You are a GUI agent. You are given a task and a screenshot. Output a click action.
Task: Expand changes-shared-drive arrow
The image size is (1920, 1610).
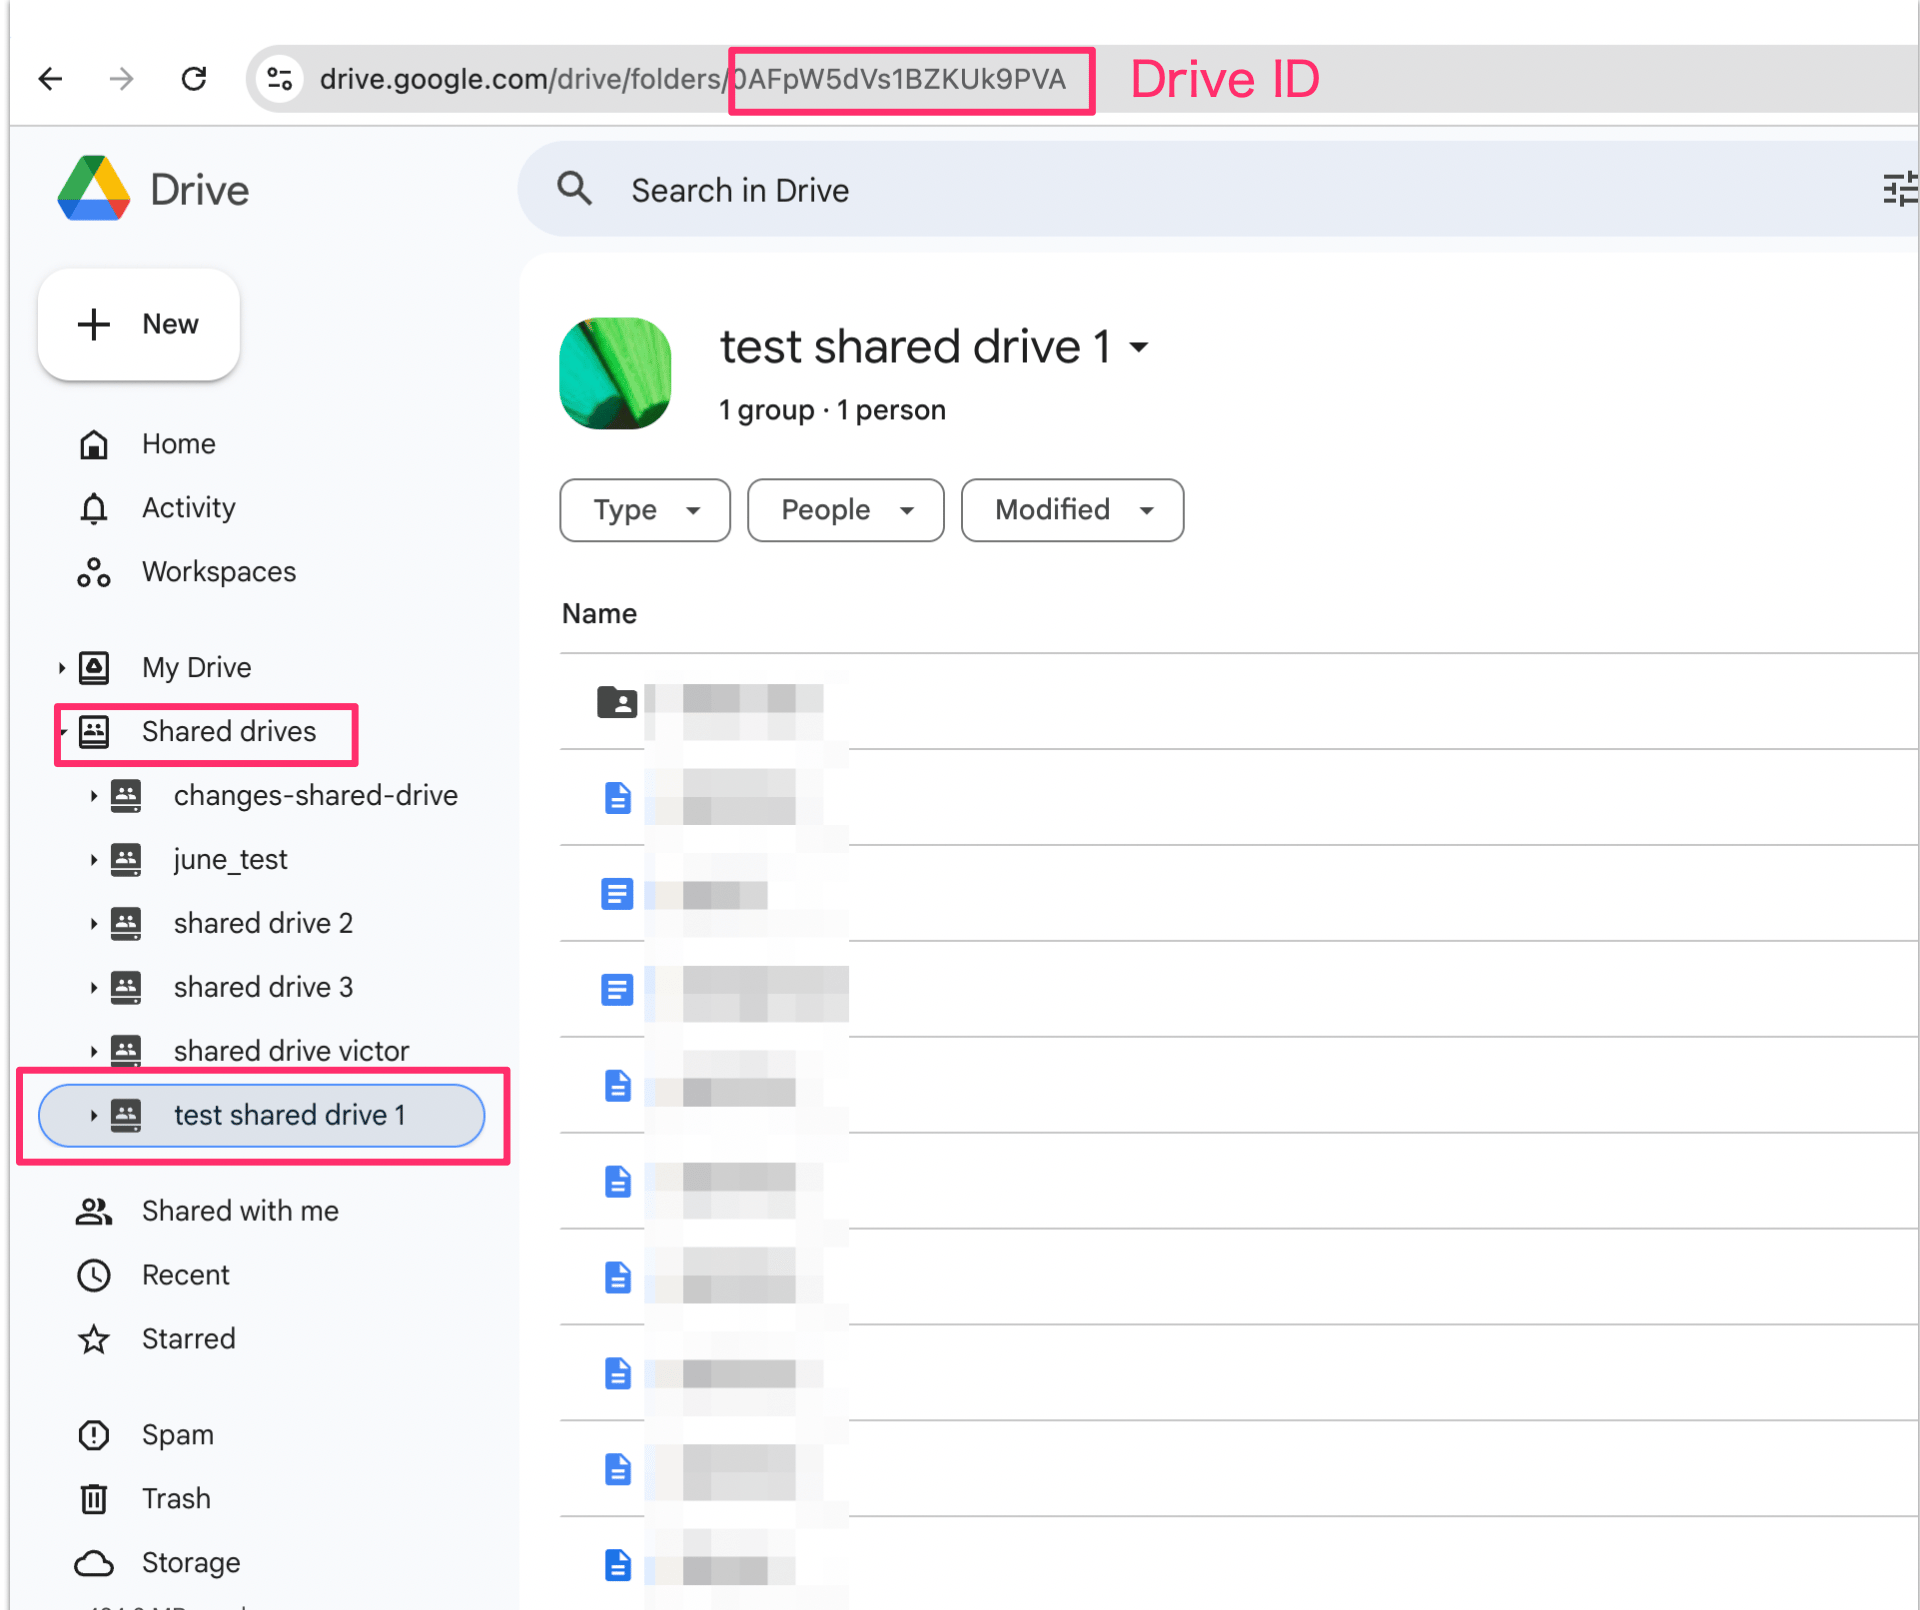coord(93,796)
